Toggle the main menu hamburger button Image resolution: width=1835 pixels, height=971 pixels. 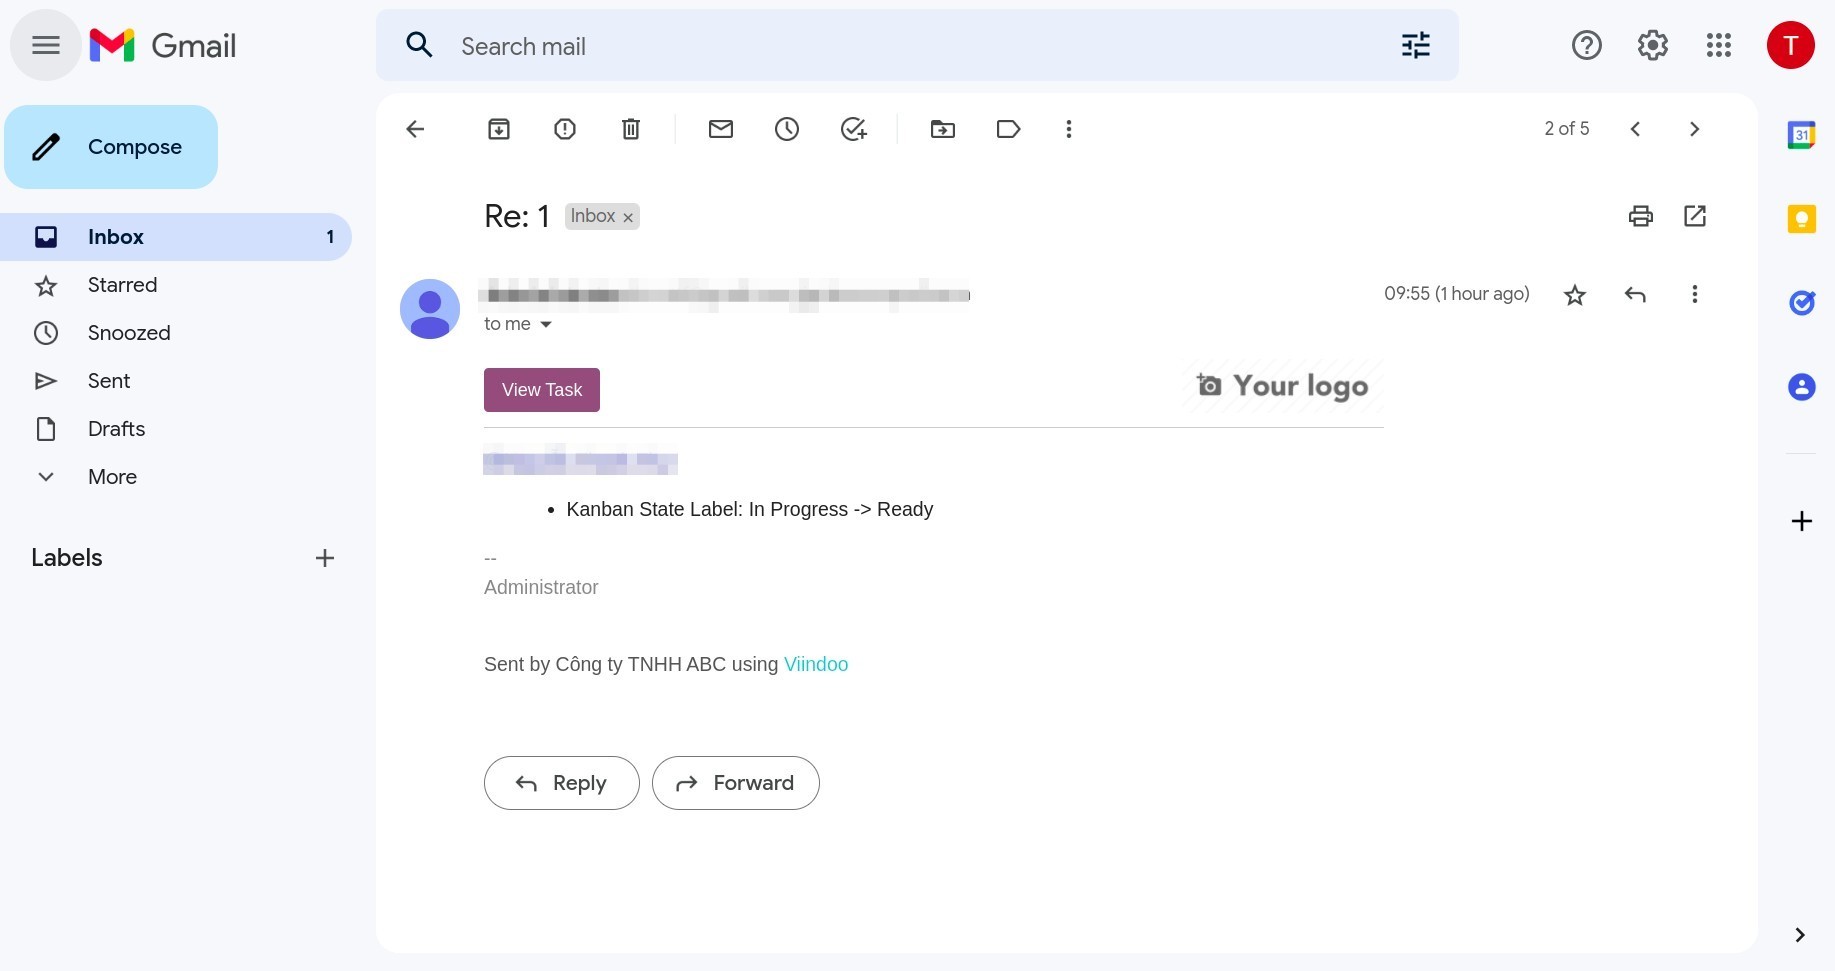point(46,45)
